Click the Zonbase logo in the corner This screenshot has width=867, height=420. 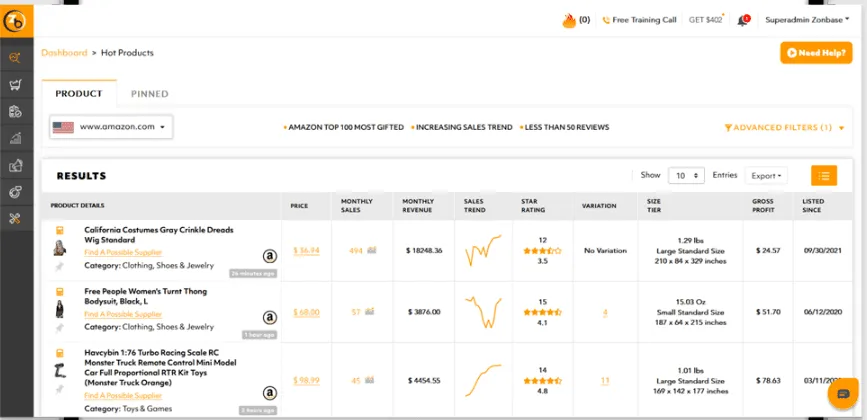14,21
